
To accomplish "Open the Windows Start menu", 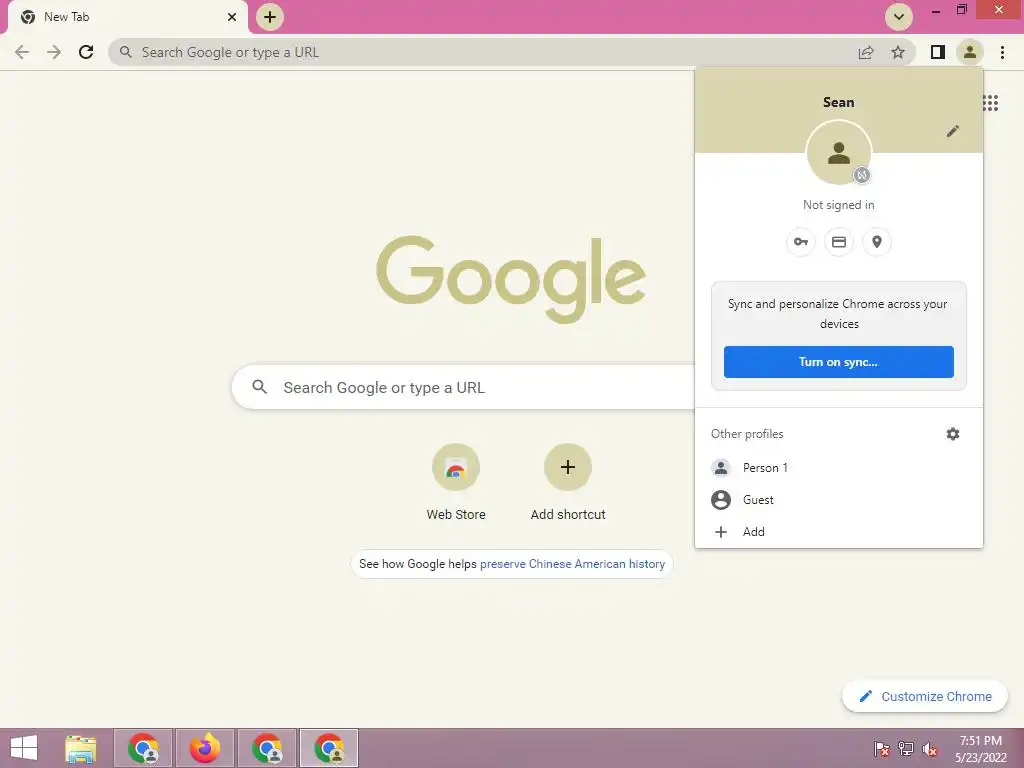I will pyautogui.click(x=24, y=748).
